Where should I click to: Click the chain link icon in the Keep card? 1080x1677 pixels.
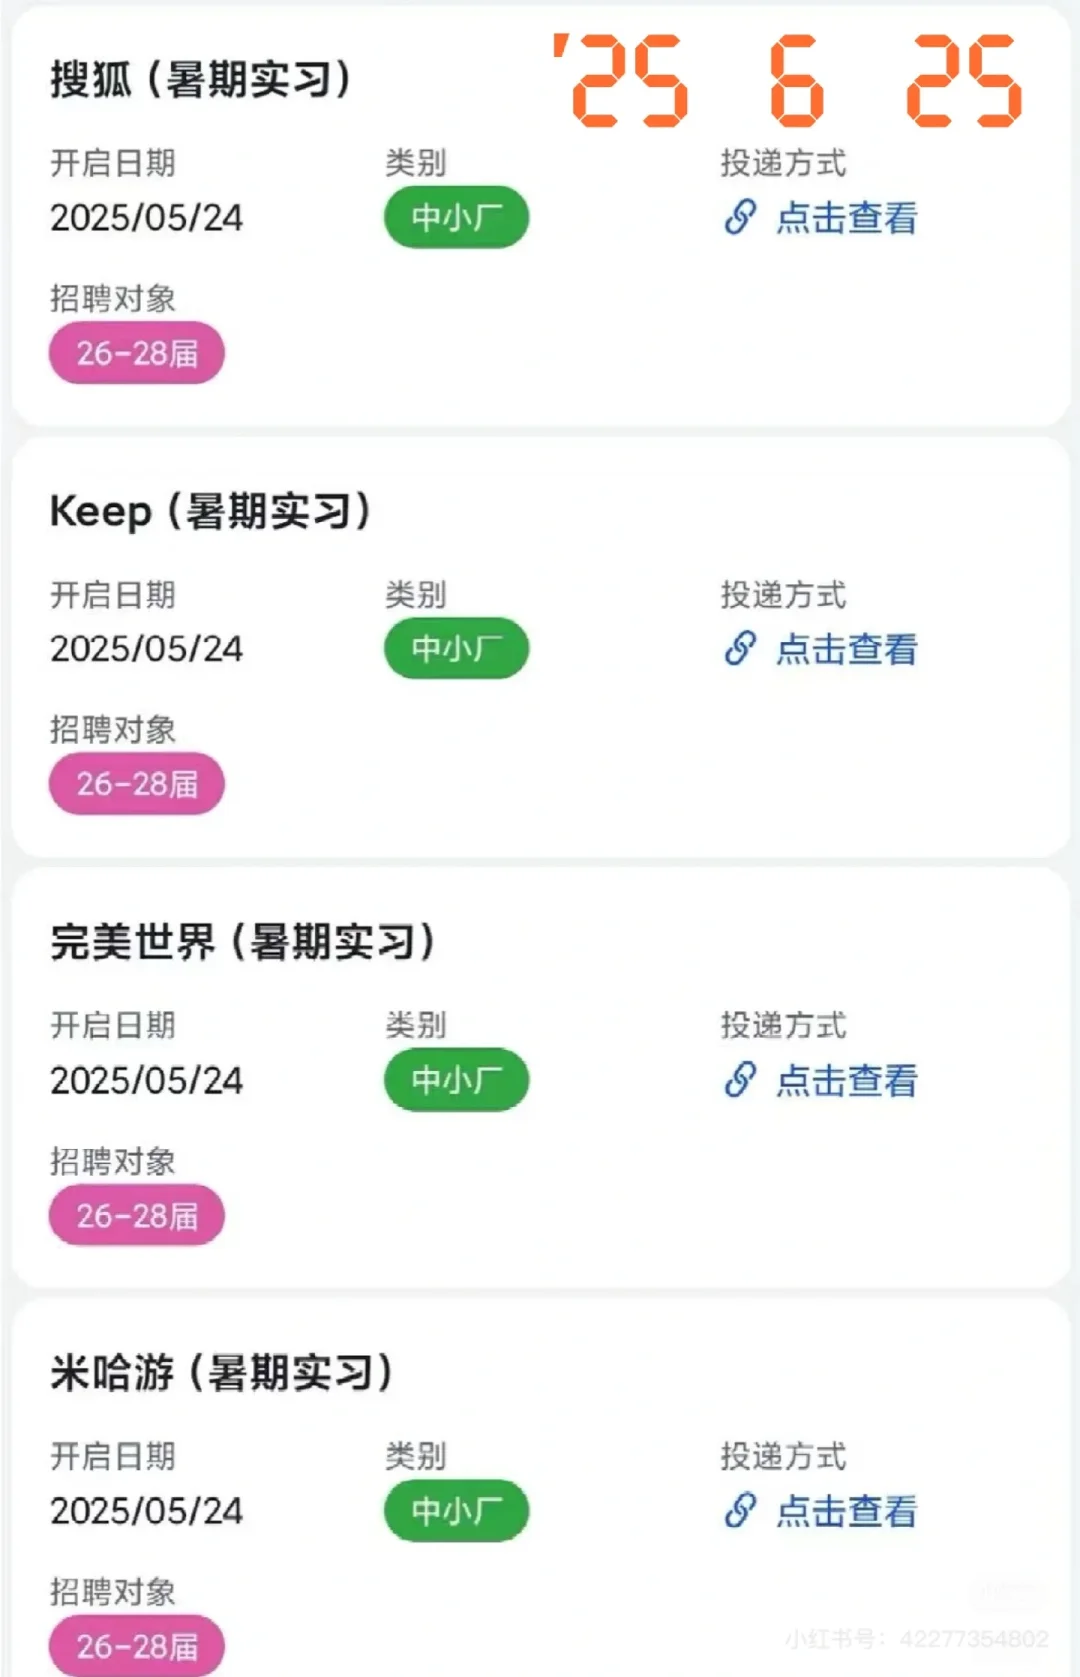click(x=740, y=648)
